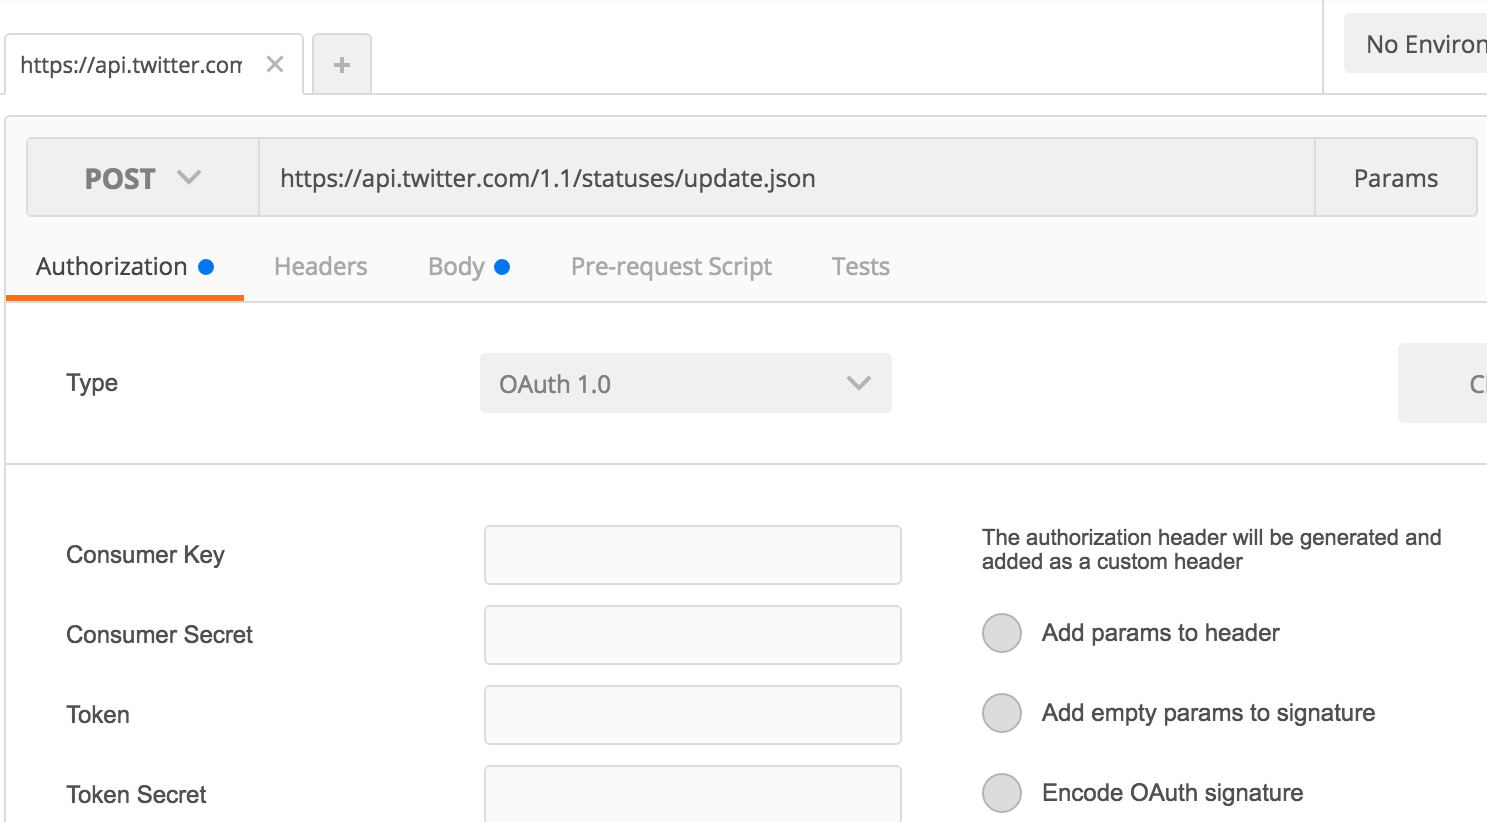Click the 'Type' label text
Screen dimensions: 1487x822
(x=92, y=383)
